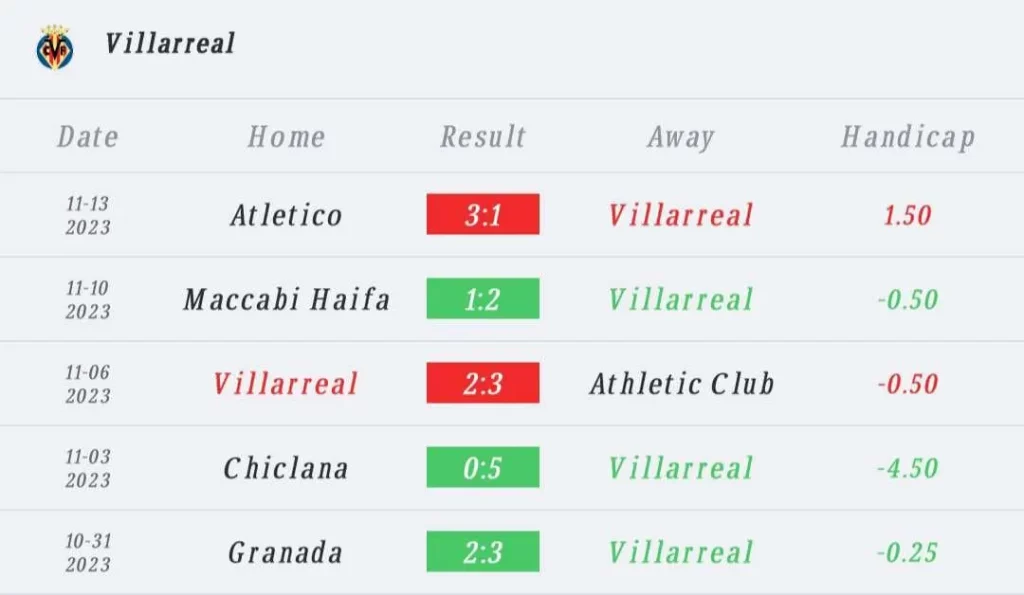1024x595 pixels.
Task: Open the Villarreal team title
Action: coord(170,44)
